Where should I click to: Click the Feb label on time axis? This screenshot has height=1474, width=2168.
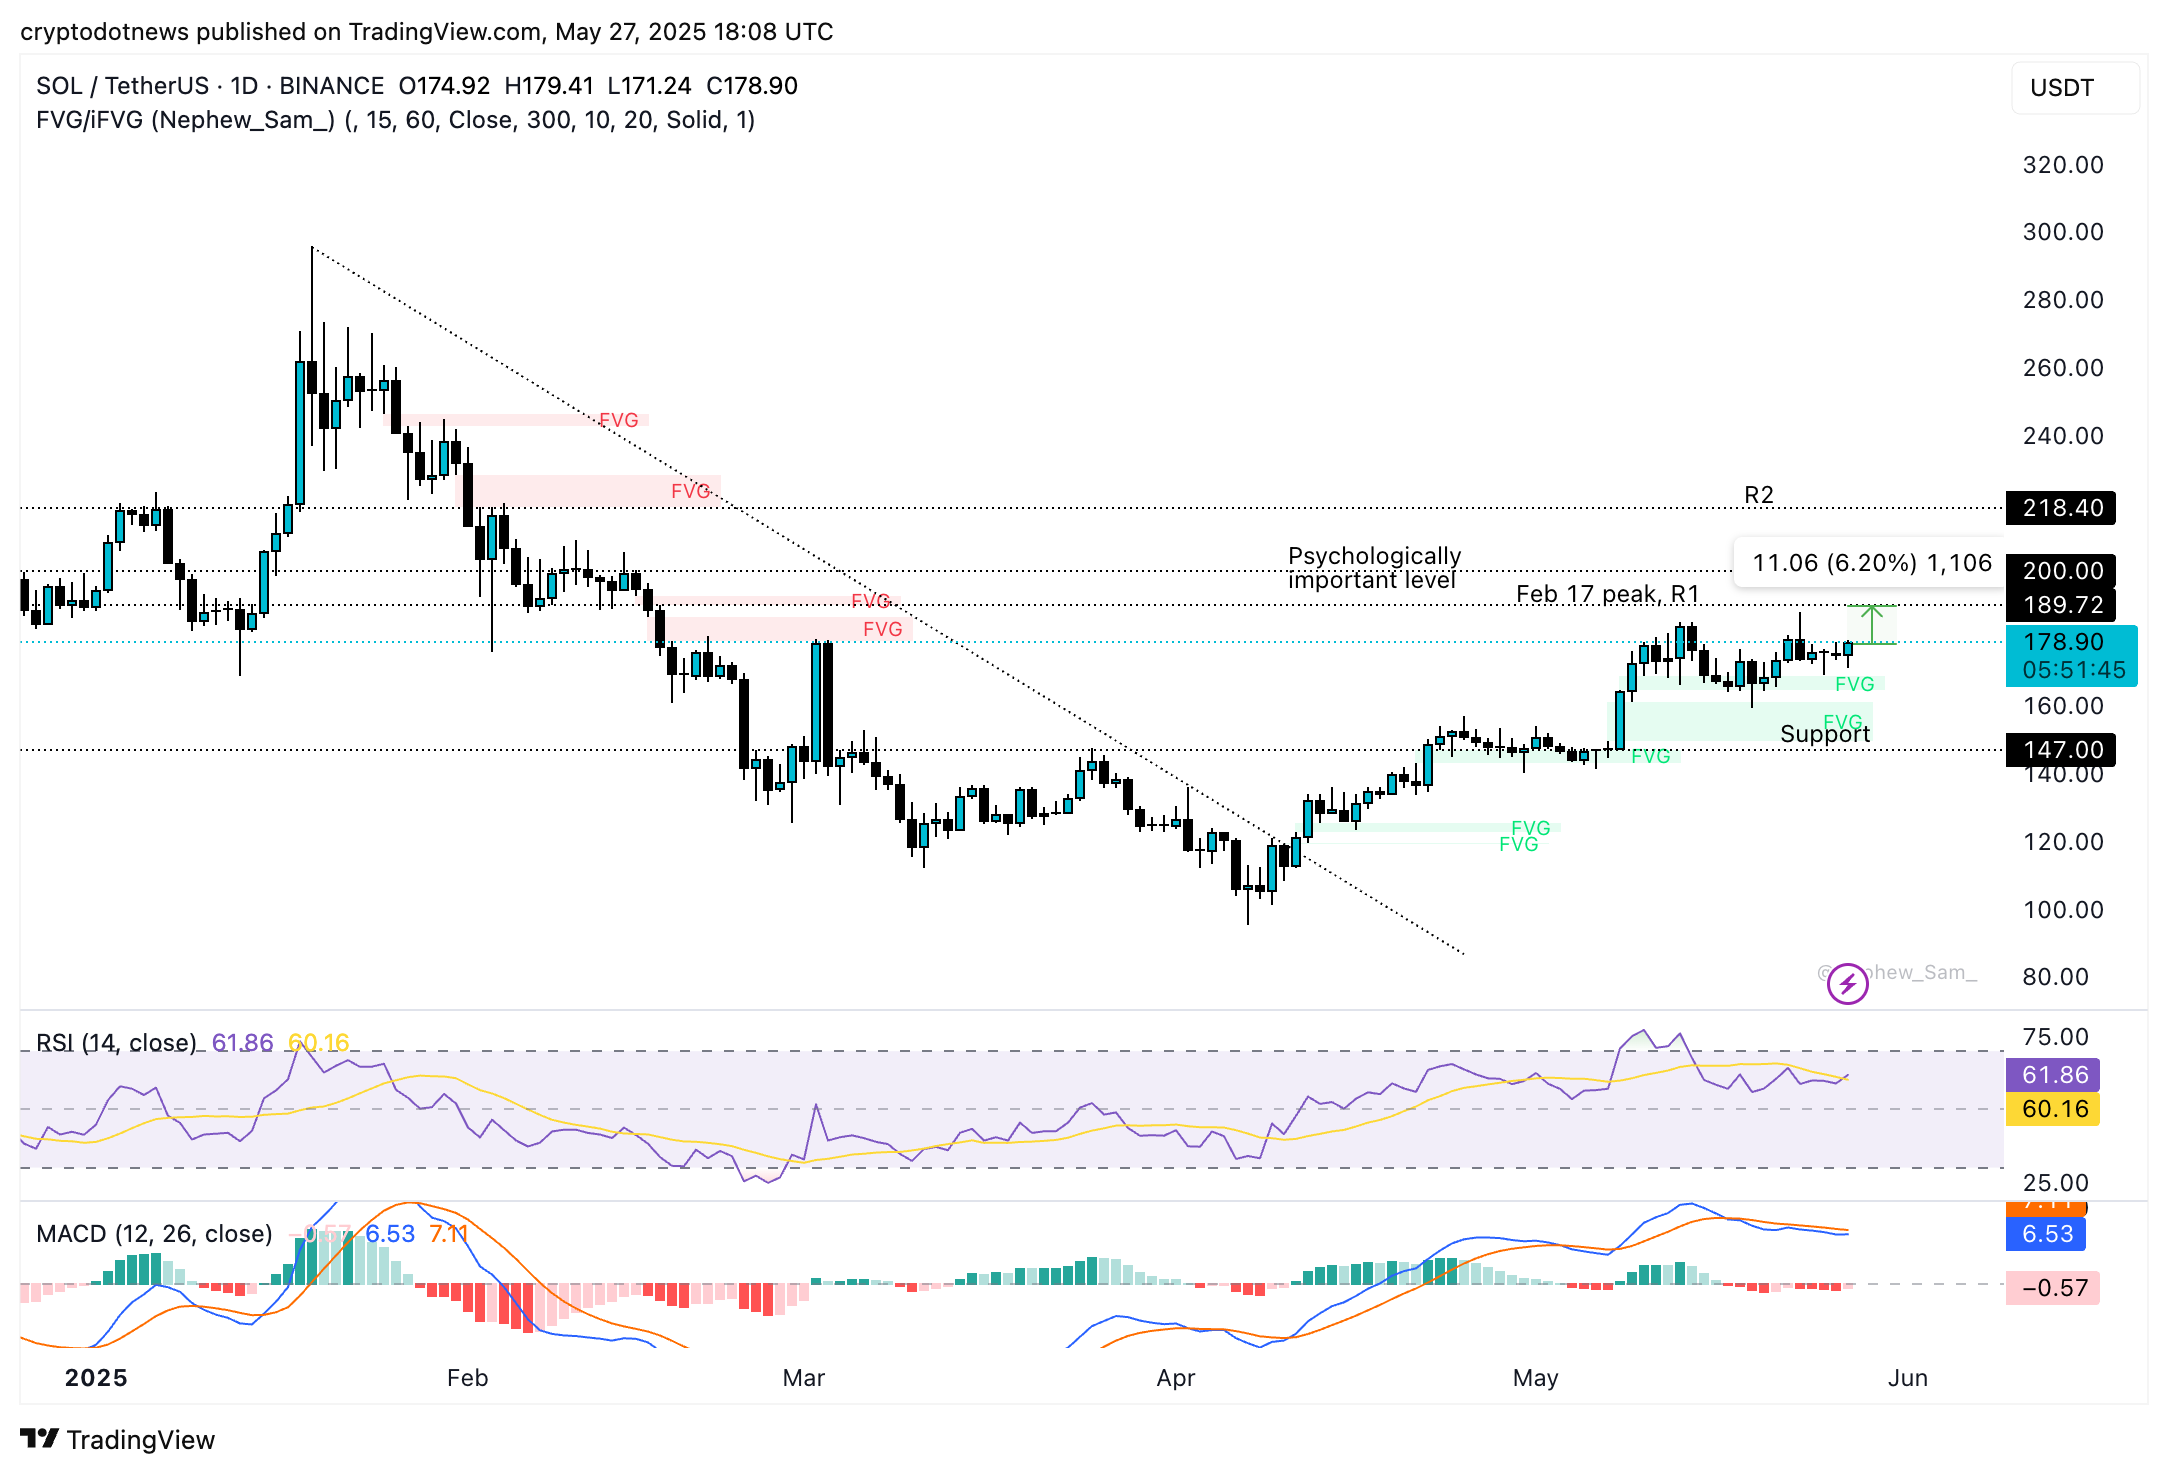(467, 1378)
